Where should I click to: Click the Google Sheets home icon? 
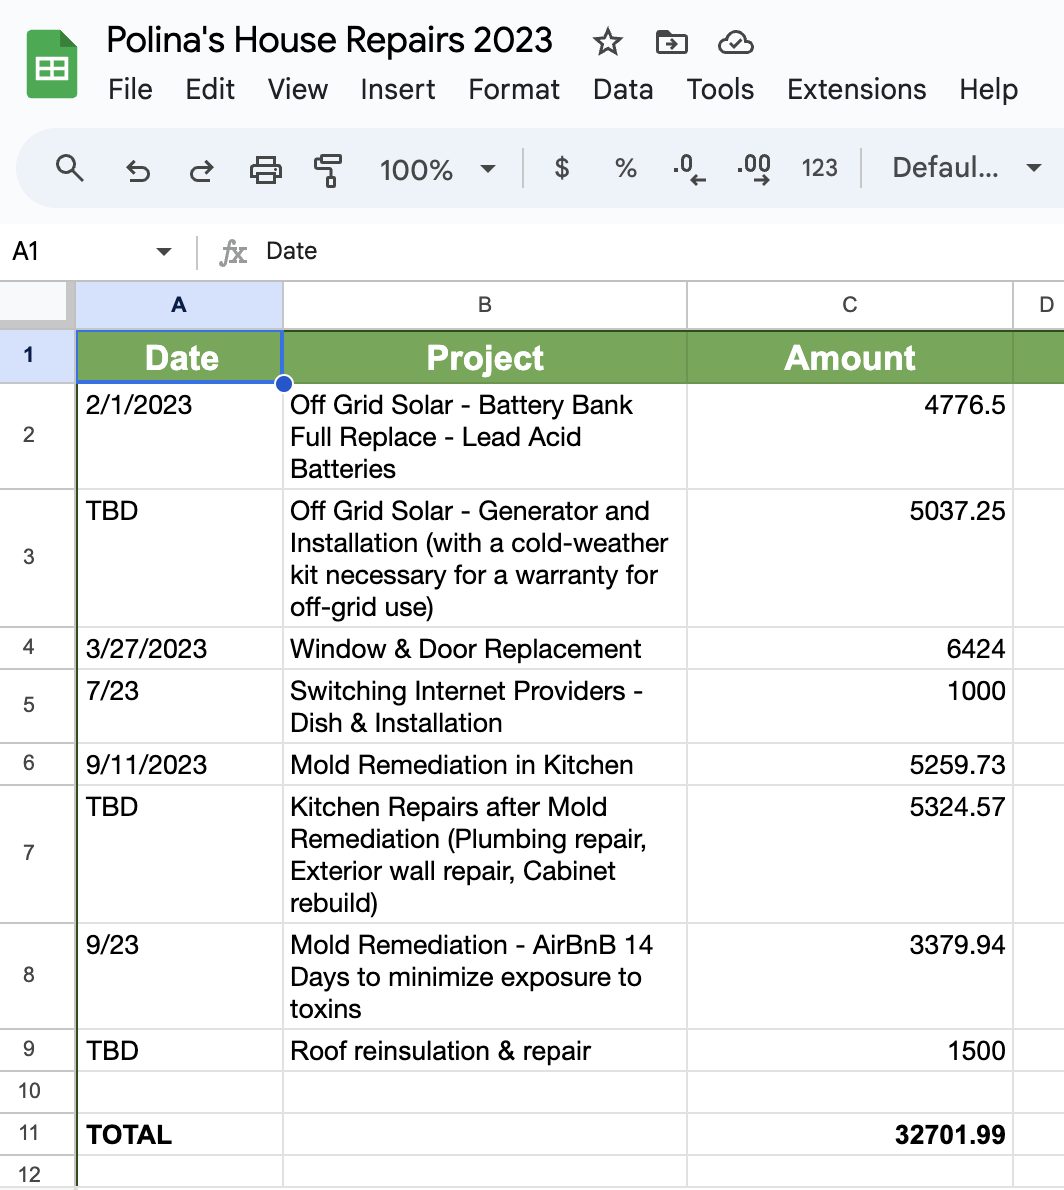[x=52, y=65]
